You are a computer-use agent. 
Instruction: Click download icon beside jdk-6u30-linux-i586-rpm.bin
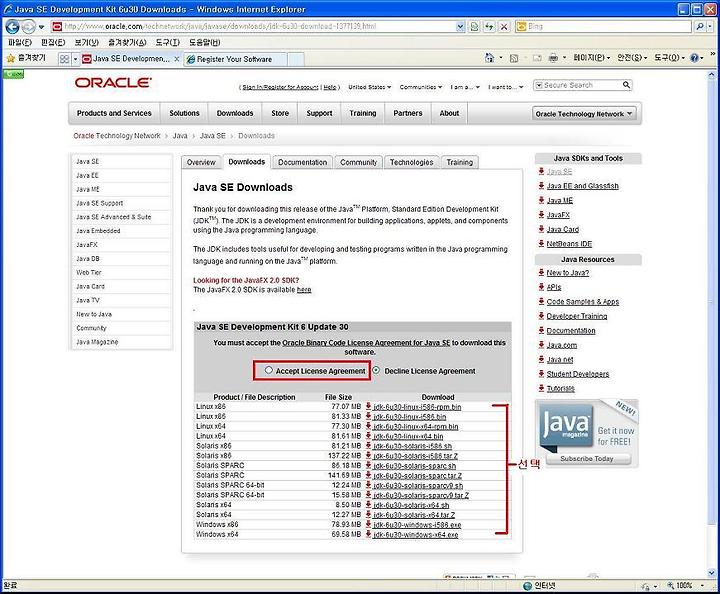pos(368,406)
